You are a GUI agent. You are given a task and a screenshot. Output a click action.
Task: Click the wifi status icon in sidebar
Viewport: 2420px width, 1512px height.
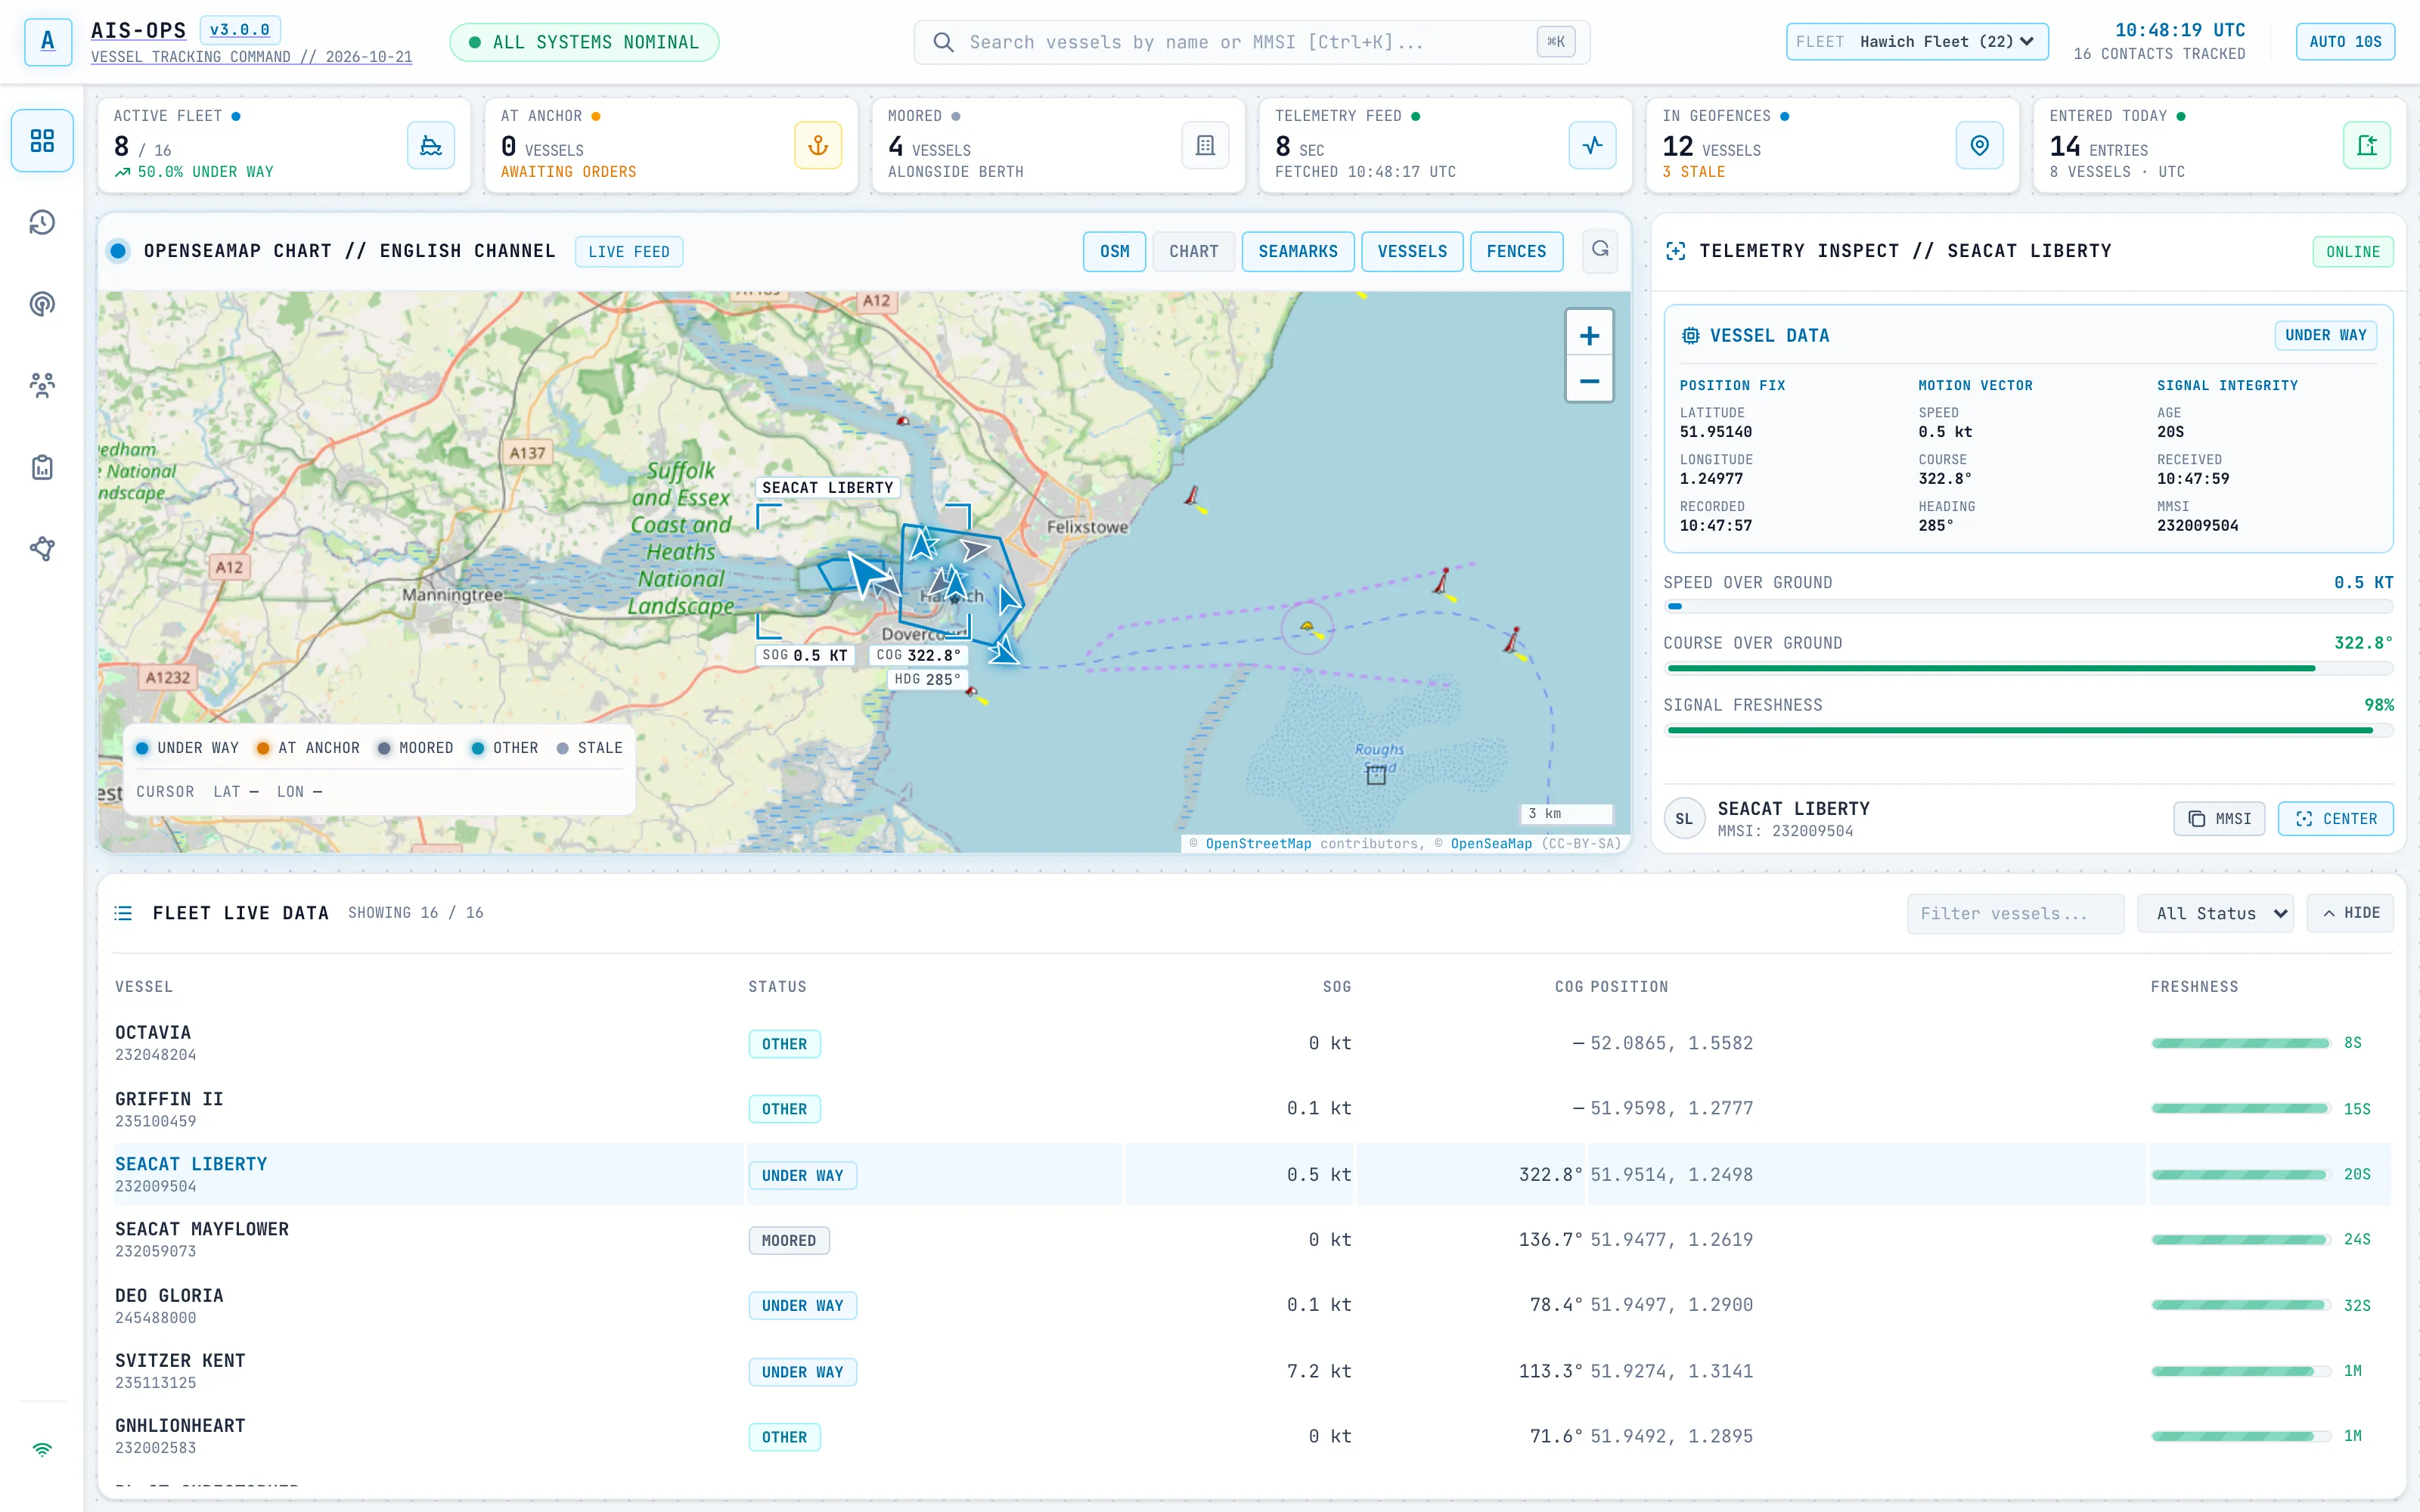click(42, 1449)
